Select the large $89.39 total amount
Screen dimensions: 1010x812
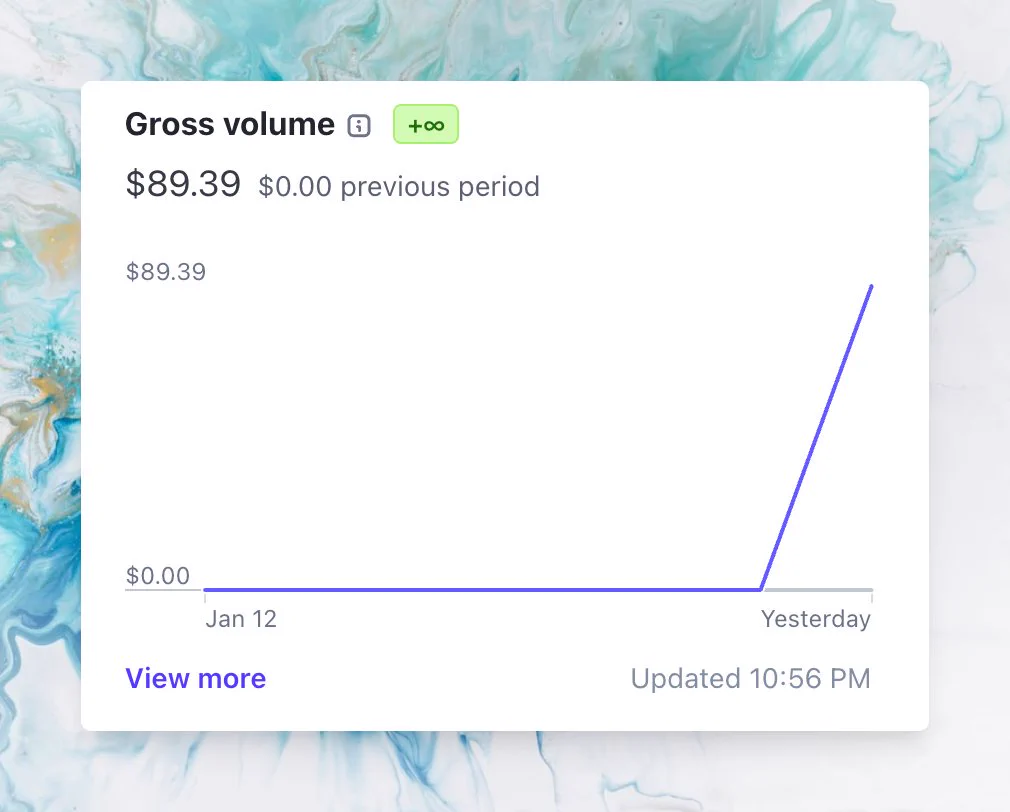[183, 184]
